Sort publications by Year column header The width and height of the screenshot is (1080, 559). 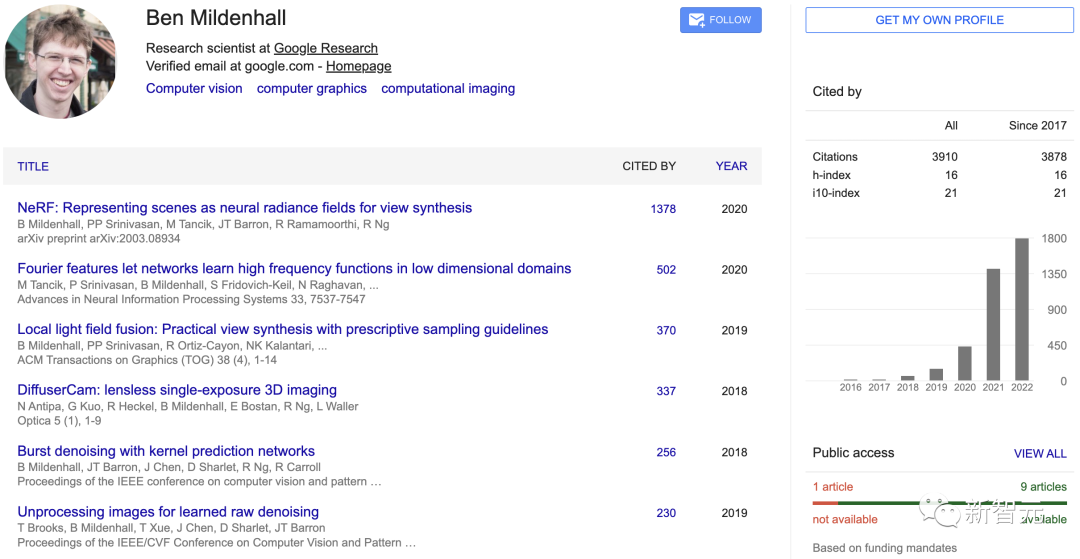tap(731, 166)
